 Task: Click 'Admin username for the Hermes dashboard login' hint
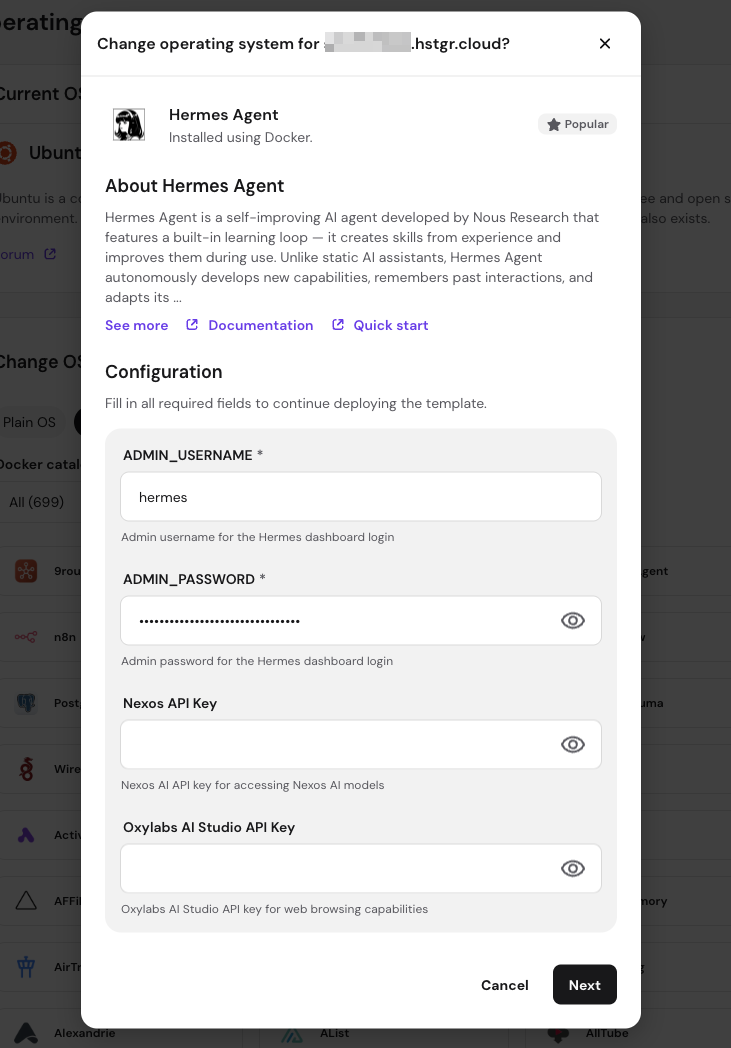coord(257,537)
